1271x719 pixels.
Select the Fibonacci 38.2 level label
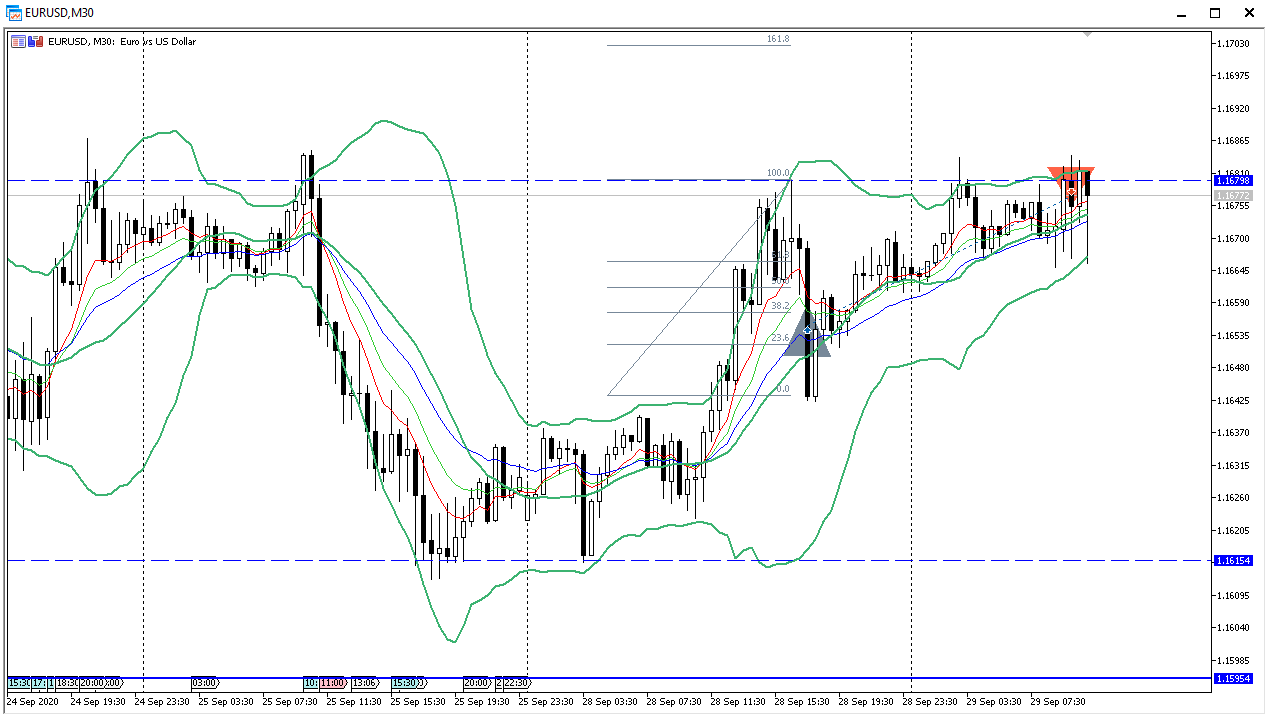(780, 305)
